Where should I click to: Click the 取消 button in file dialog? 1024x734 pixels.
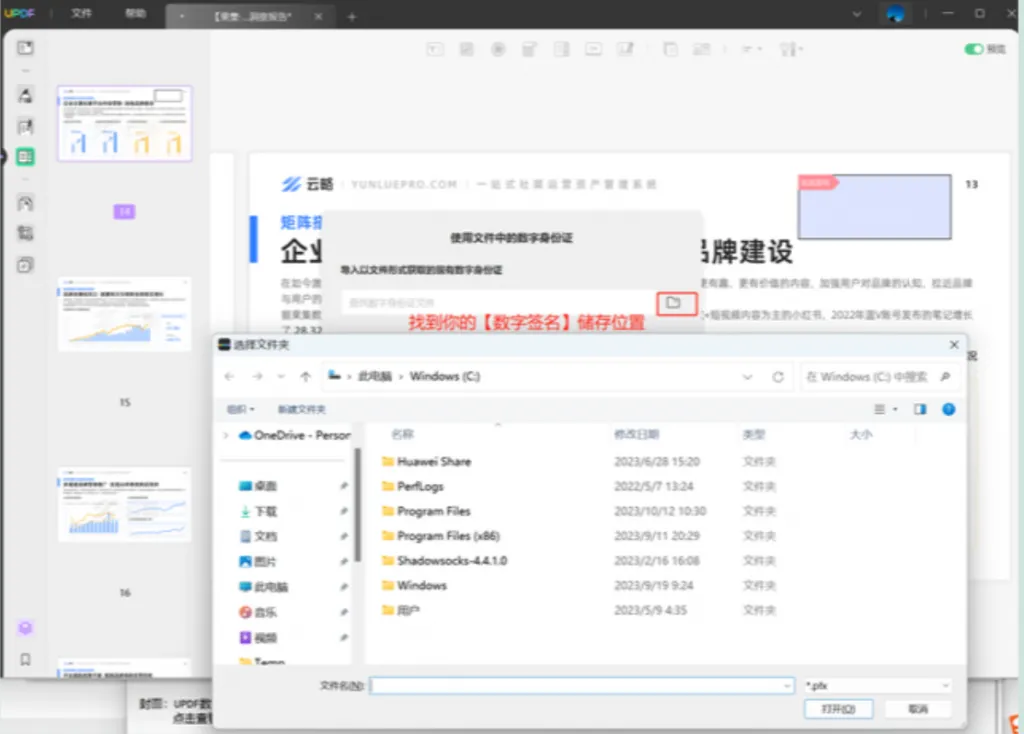click(918, 709)
